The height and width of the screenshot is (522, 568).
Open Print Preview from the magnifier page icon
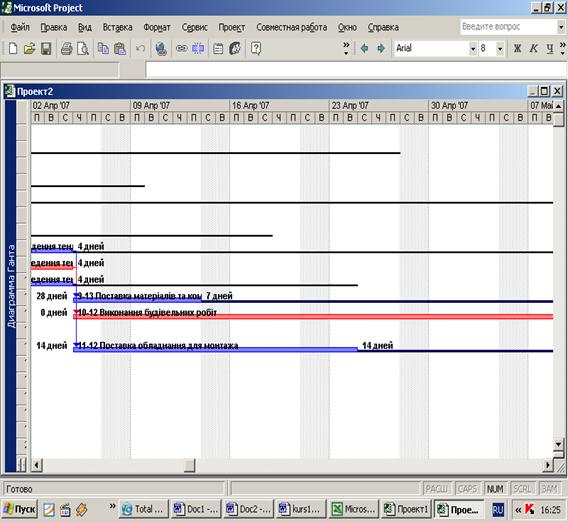pyautogui.click(x=83, y=48)
